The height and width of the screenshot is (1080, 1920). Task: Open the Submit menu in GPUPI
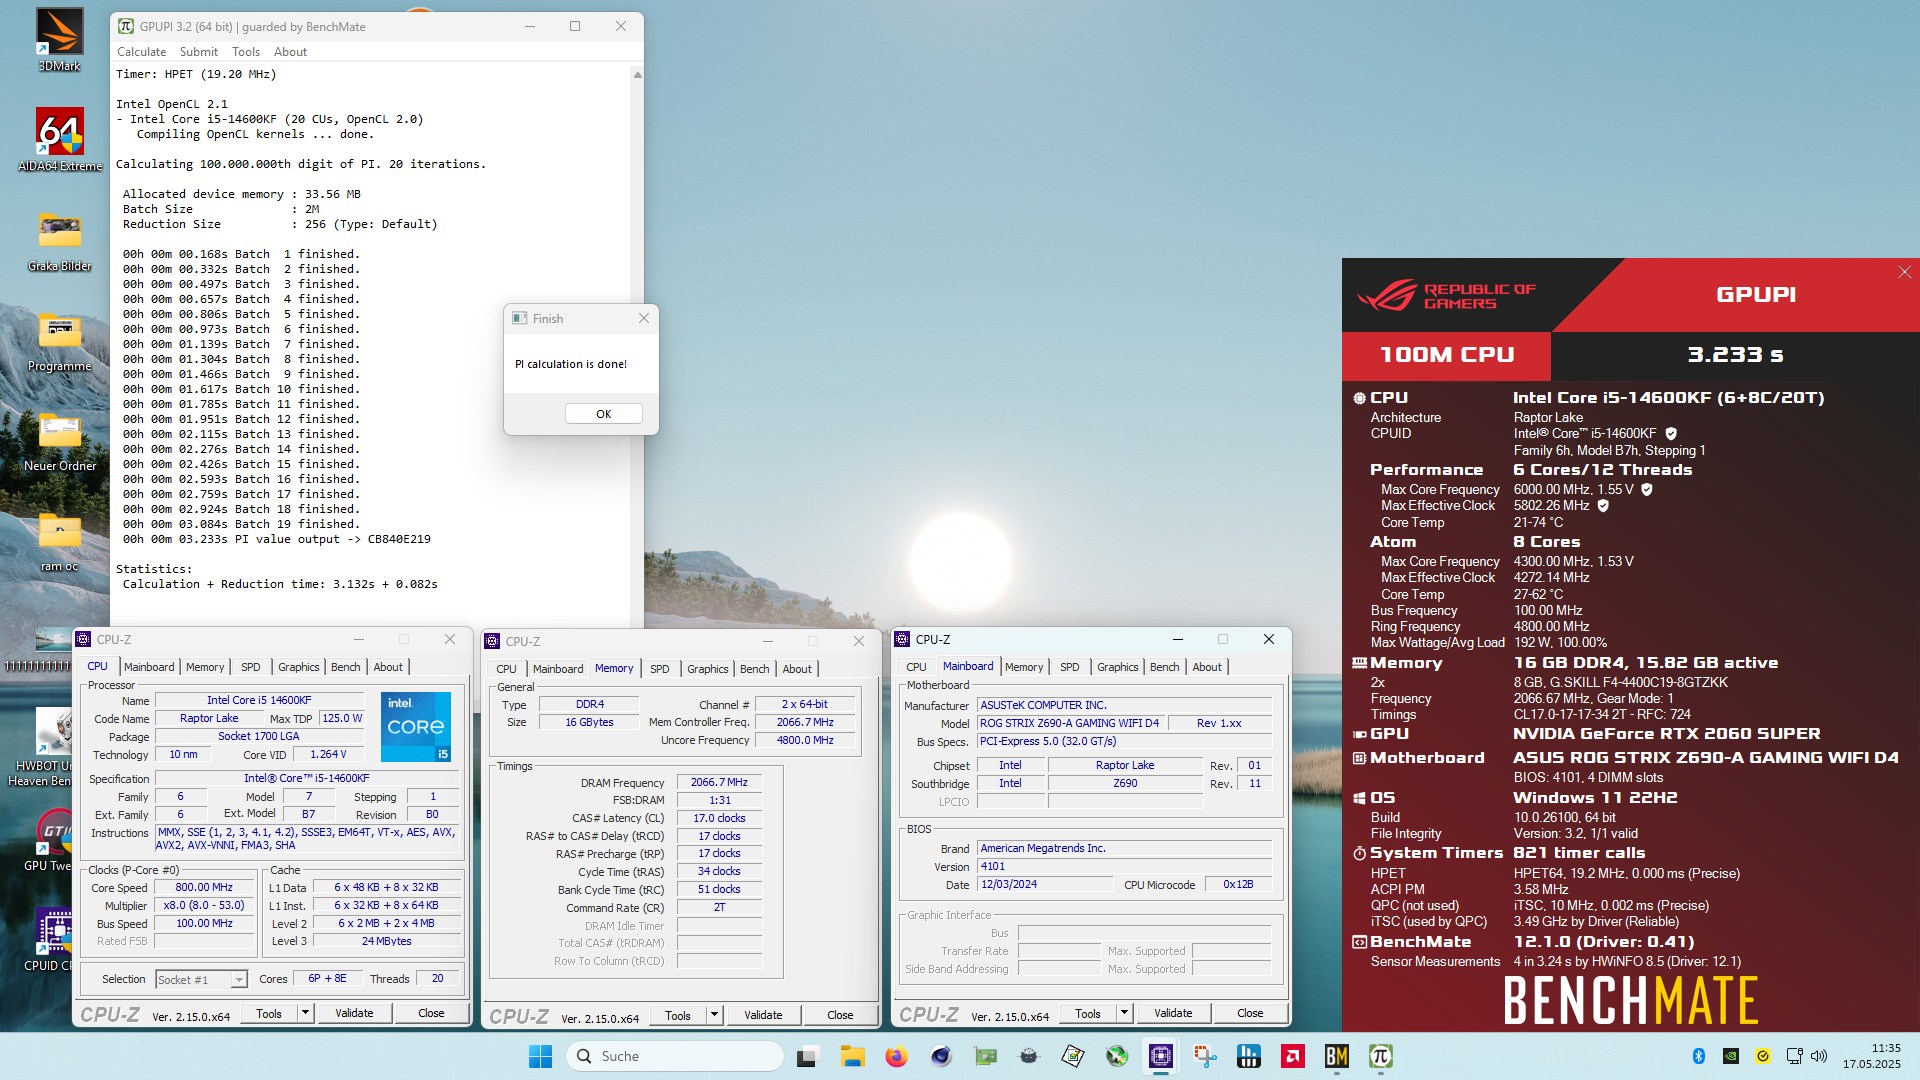[198, 52]
